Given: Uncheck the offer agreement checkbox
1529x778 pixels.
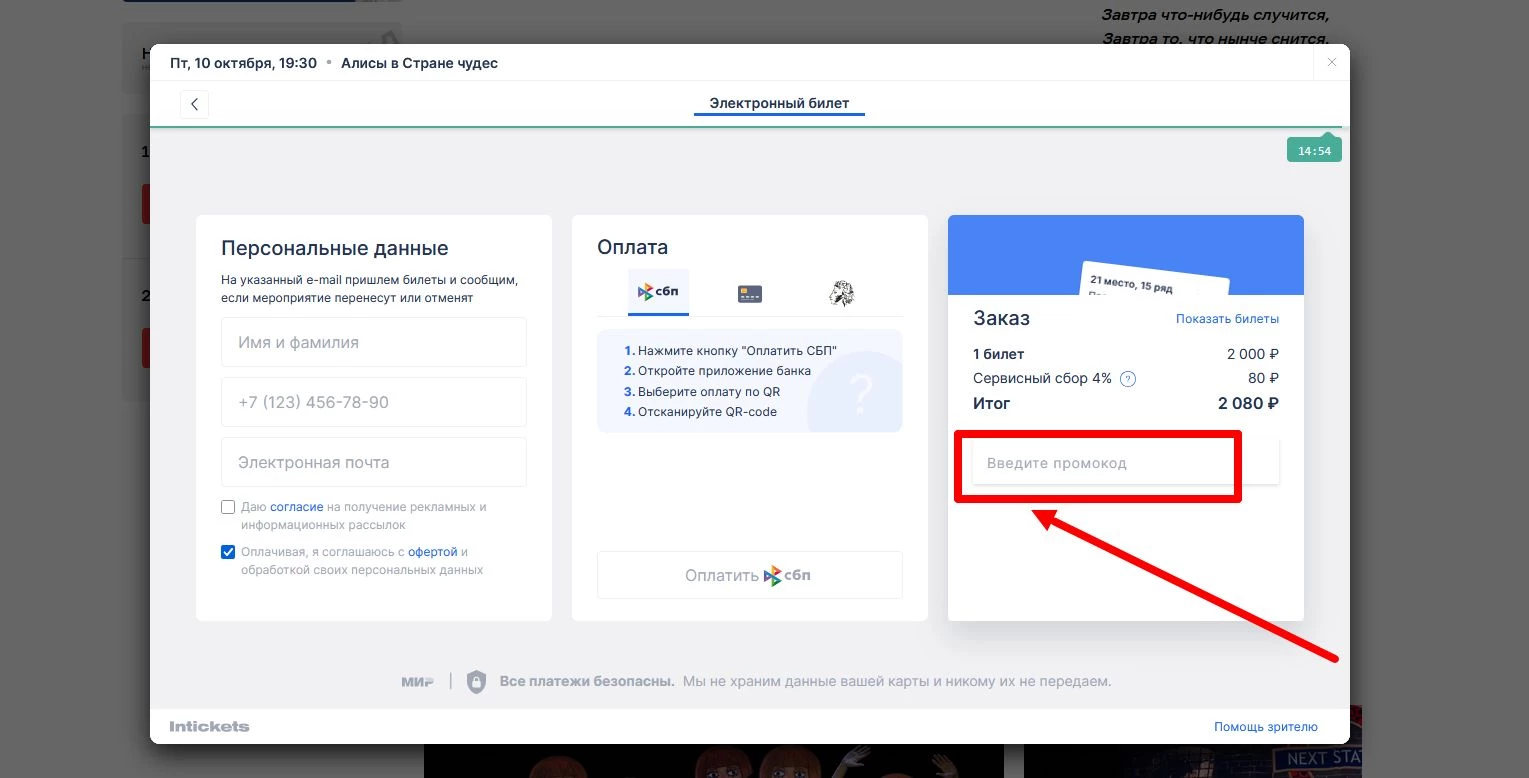Looking at the screenshot, I should coord(228,552).
